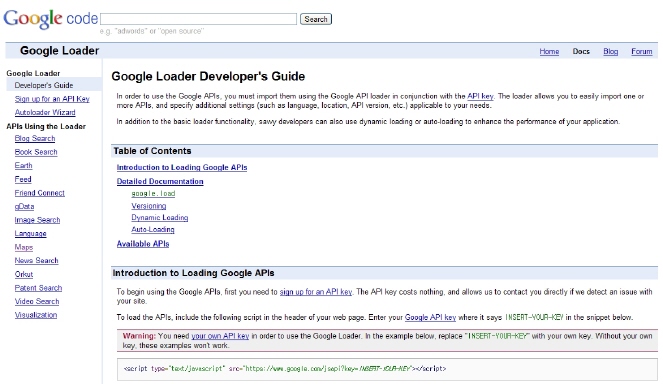This screenshot has width=663, height=384.
Task: Click the Google Loader sidebar heading
Action: pyautogui.click(x=33, y=73)
